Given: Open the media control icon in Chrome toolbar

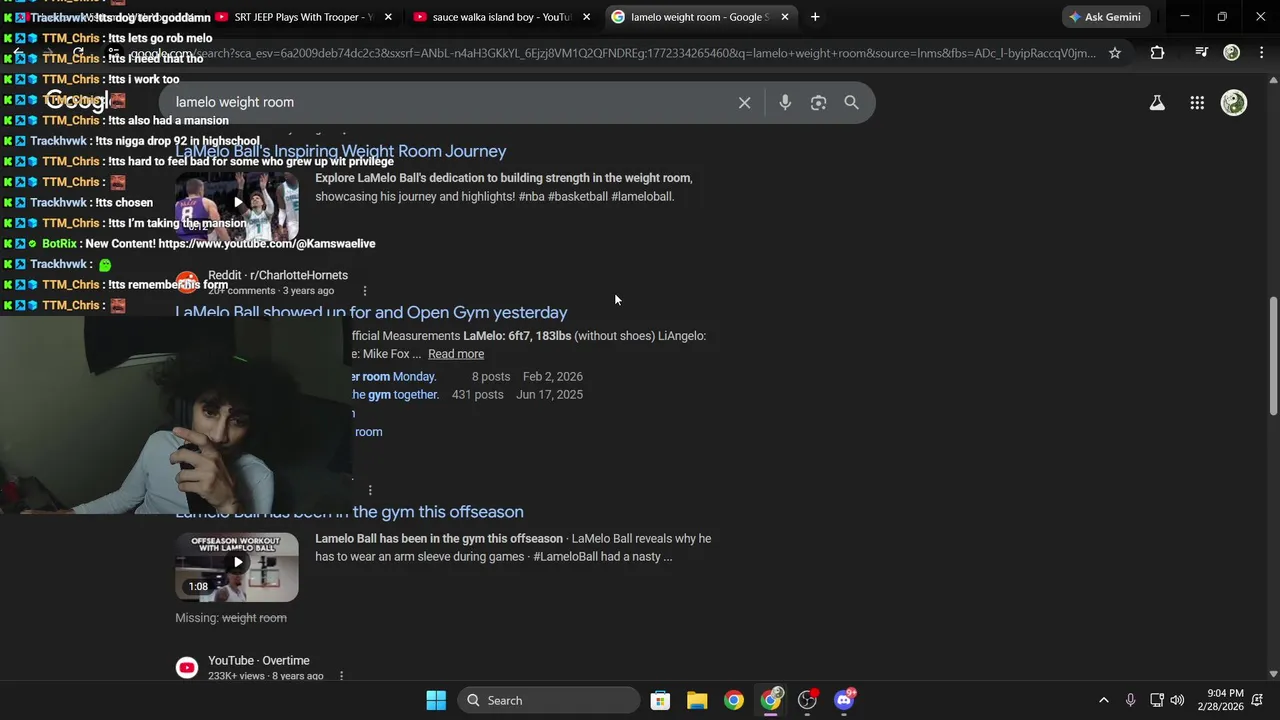Looking at the screenshot, I should pyautogui.click(x=1202, y=52).
